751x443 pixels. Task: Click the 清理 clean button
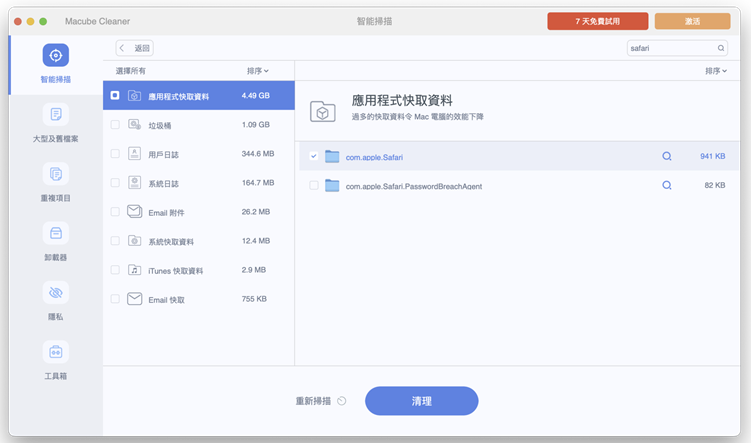(x=421, y=401)
